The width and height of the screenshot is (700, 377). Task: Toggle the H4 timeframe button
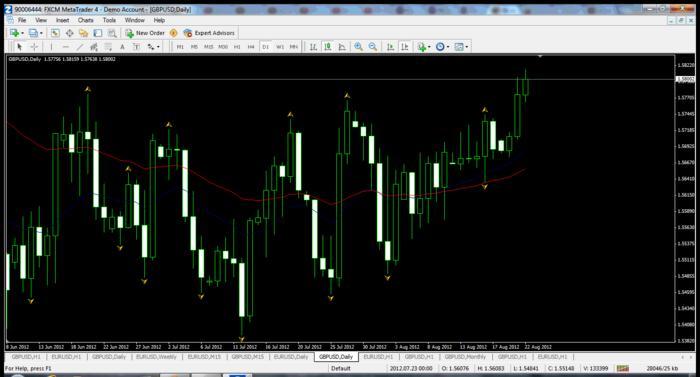point(251,46)
